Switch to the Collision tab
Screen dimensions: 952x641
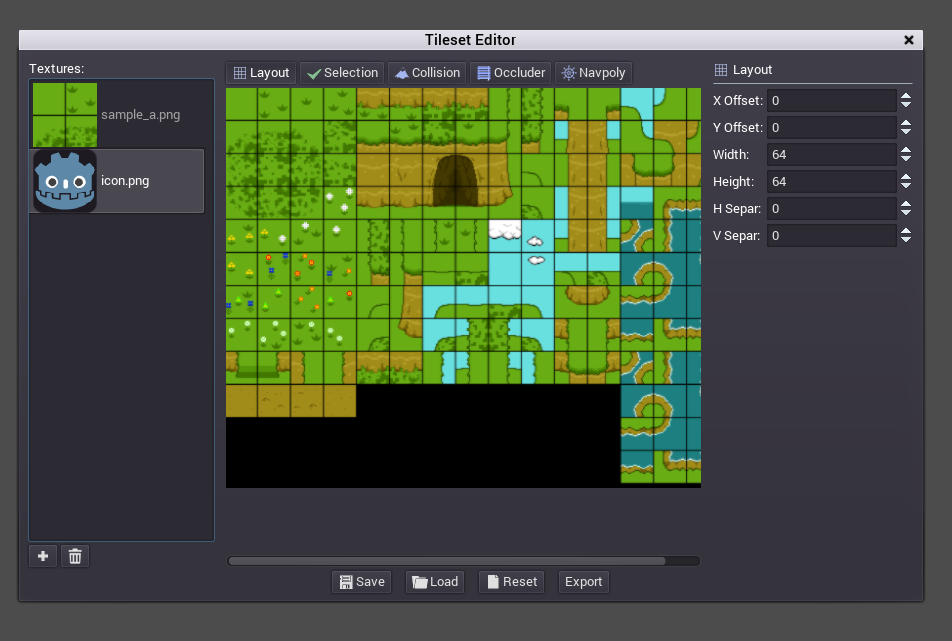(x=427, y=73)
